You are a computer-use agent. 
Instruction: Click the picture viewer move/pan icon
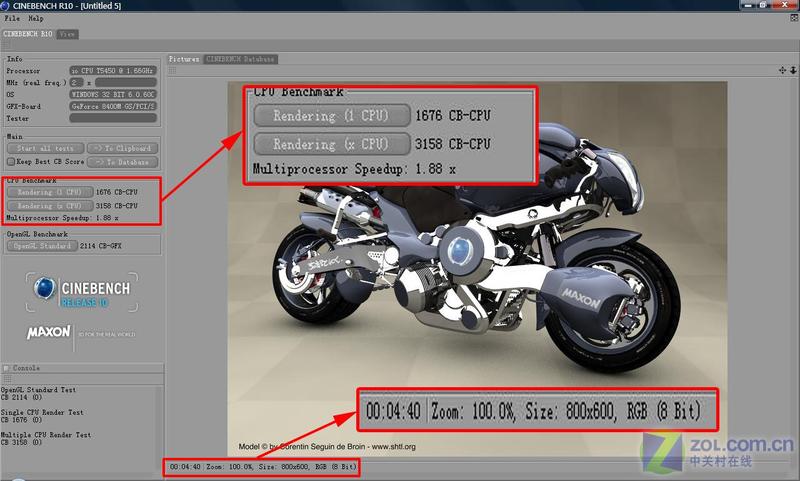click(x=782, y=70)
